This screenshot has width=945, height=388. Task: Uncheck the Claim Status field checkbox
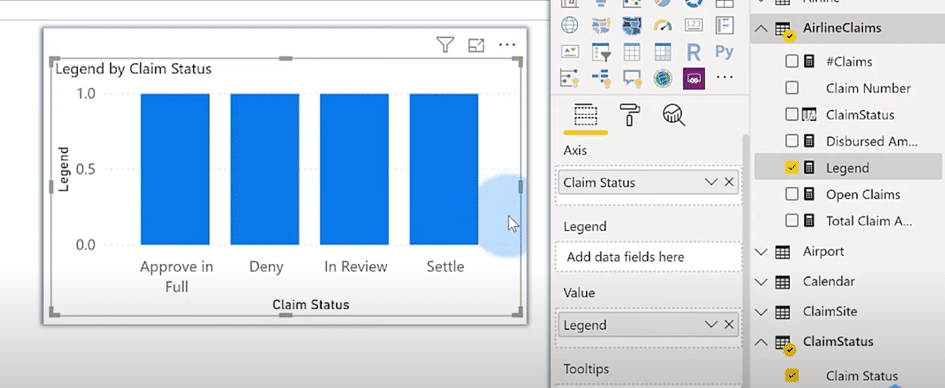coord(792,375)
